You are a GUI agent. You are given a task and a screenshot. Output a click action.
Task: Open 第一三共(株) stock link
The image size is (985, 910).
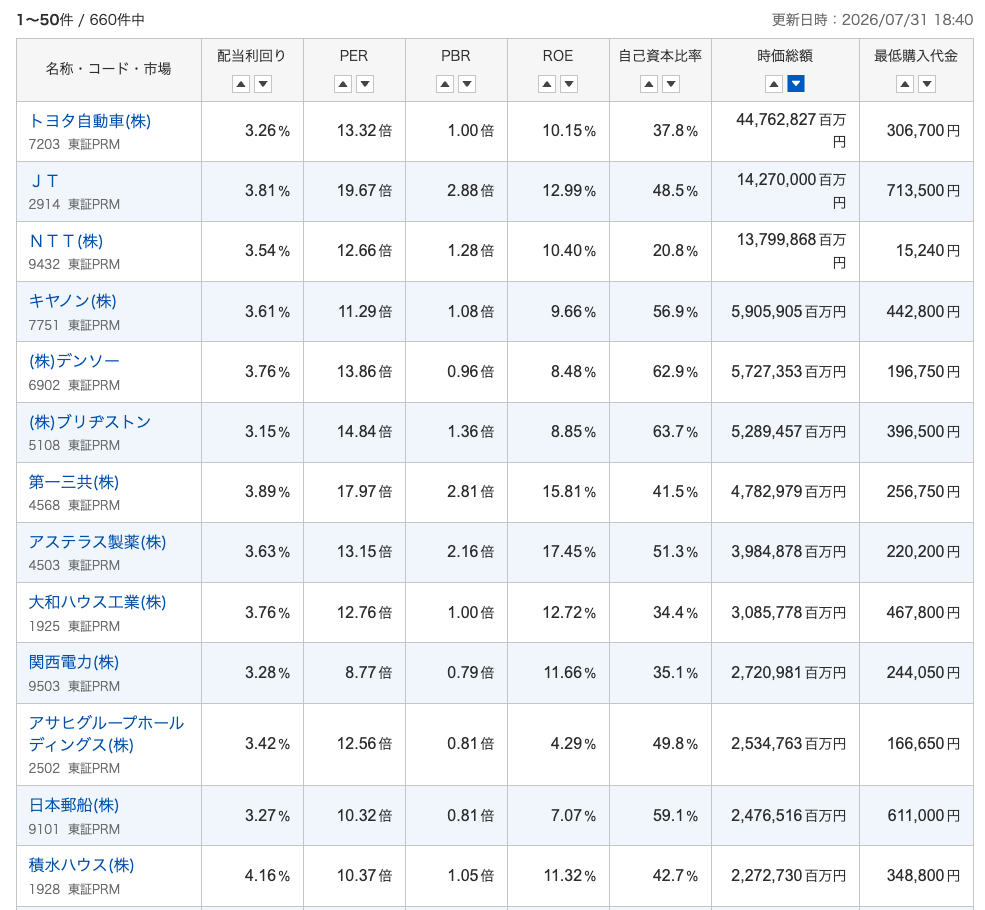(x=74, y=482)
